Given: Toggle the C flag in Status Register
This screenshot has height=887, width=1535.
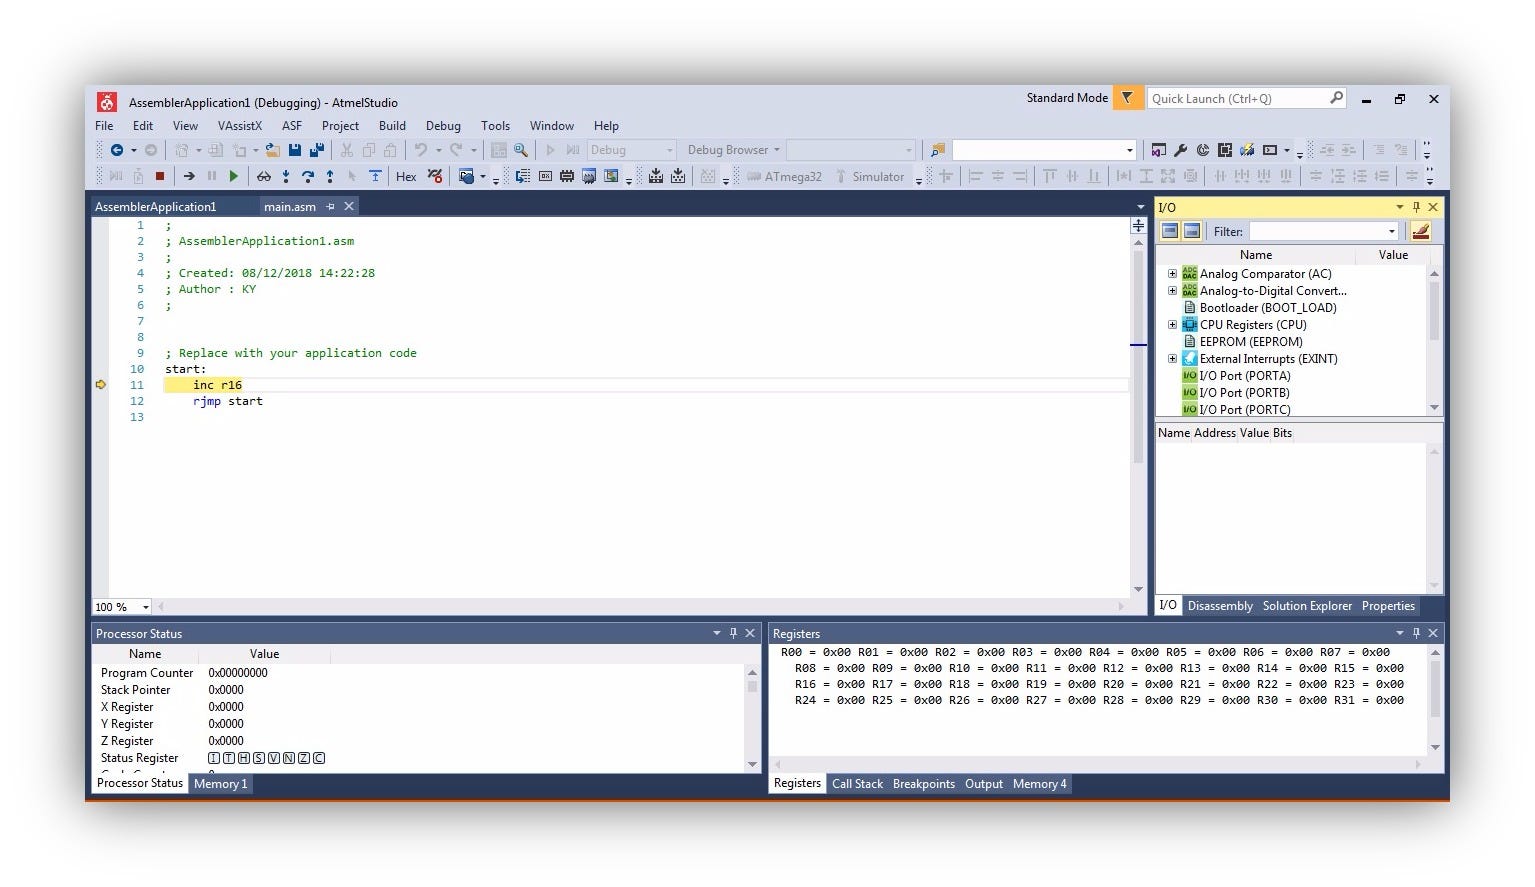Looking at the screenshot, I should [319, 758].
